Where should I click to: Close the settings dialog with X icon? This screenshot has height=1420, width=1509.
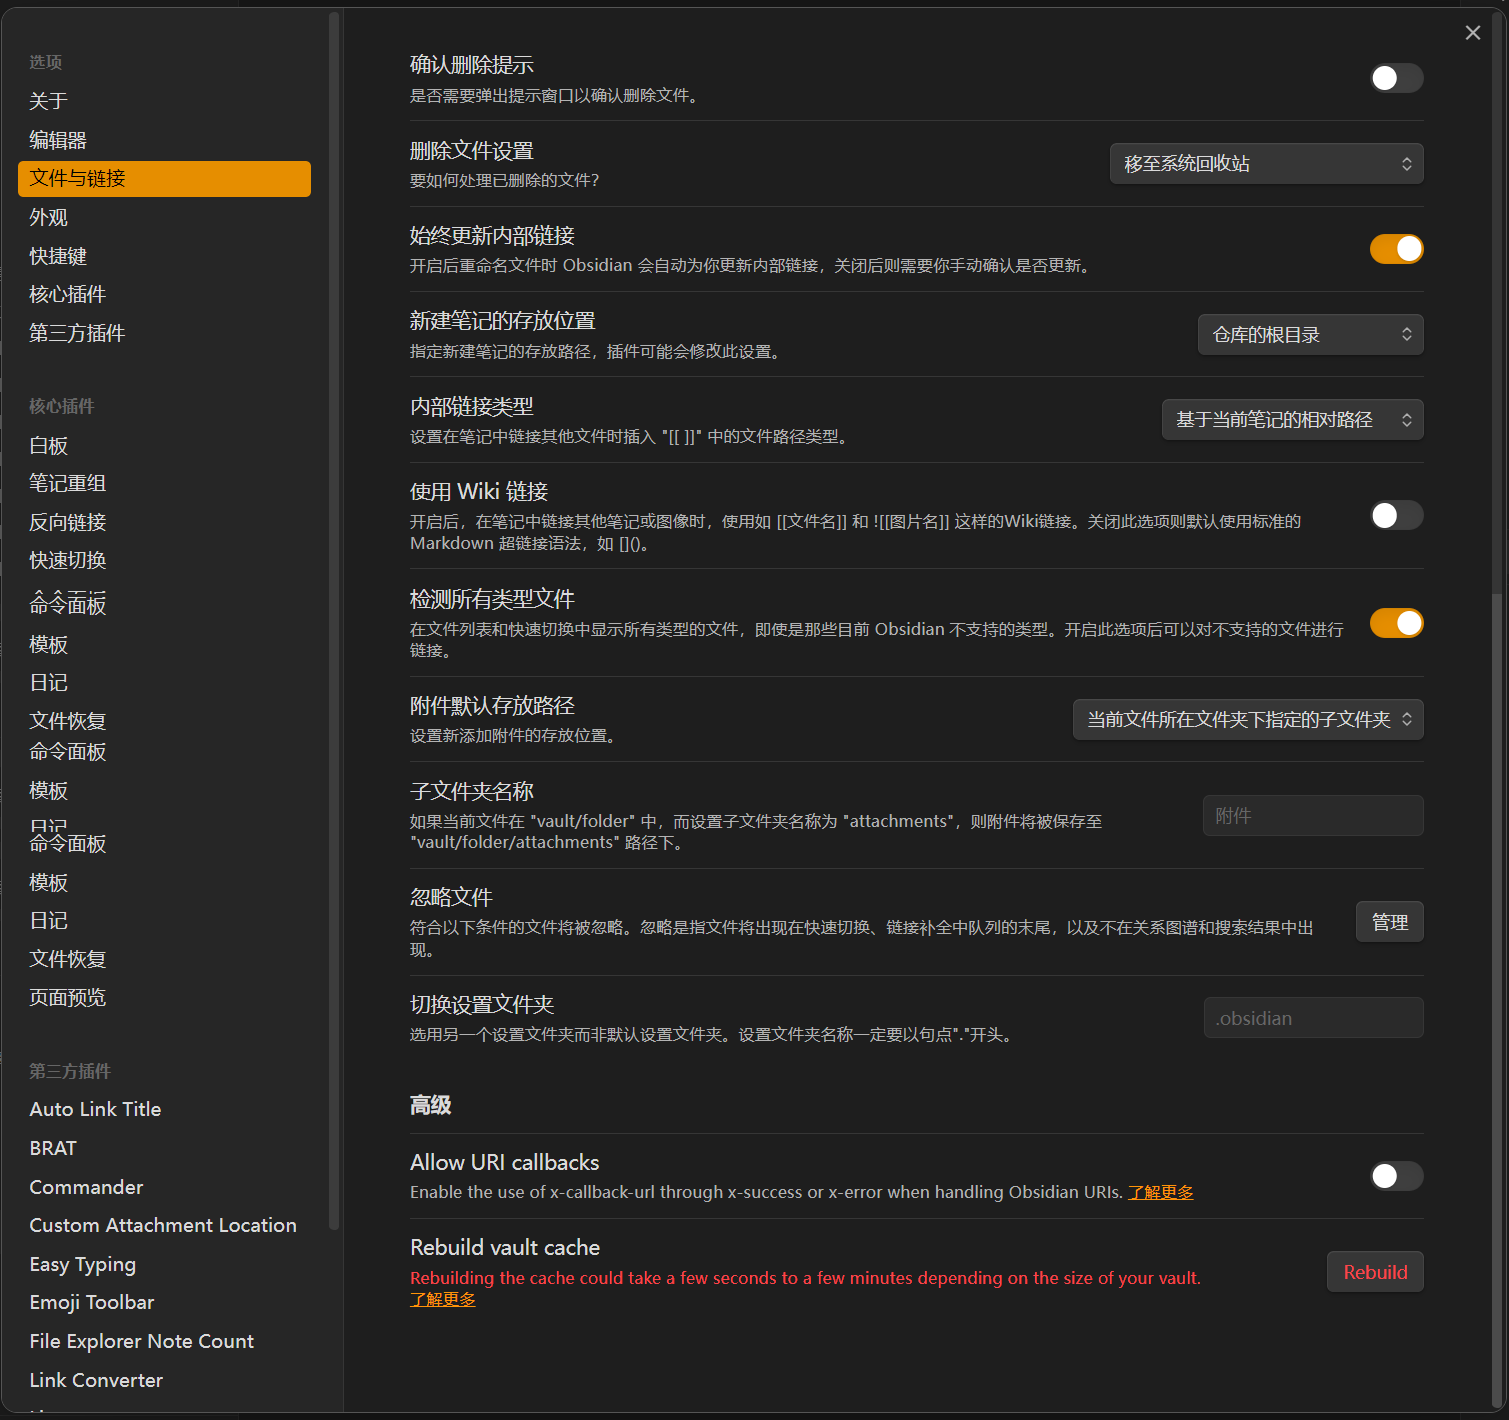(x=1472, y=33)
